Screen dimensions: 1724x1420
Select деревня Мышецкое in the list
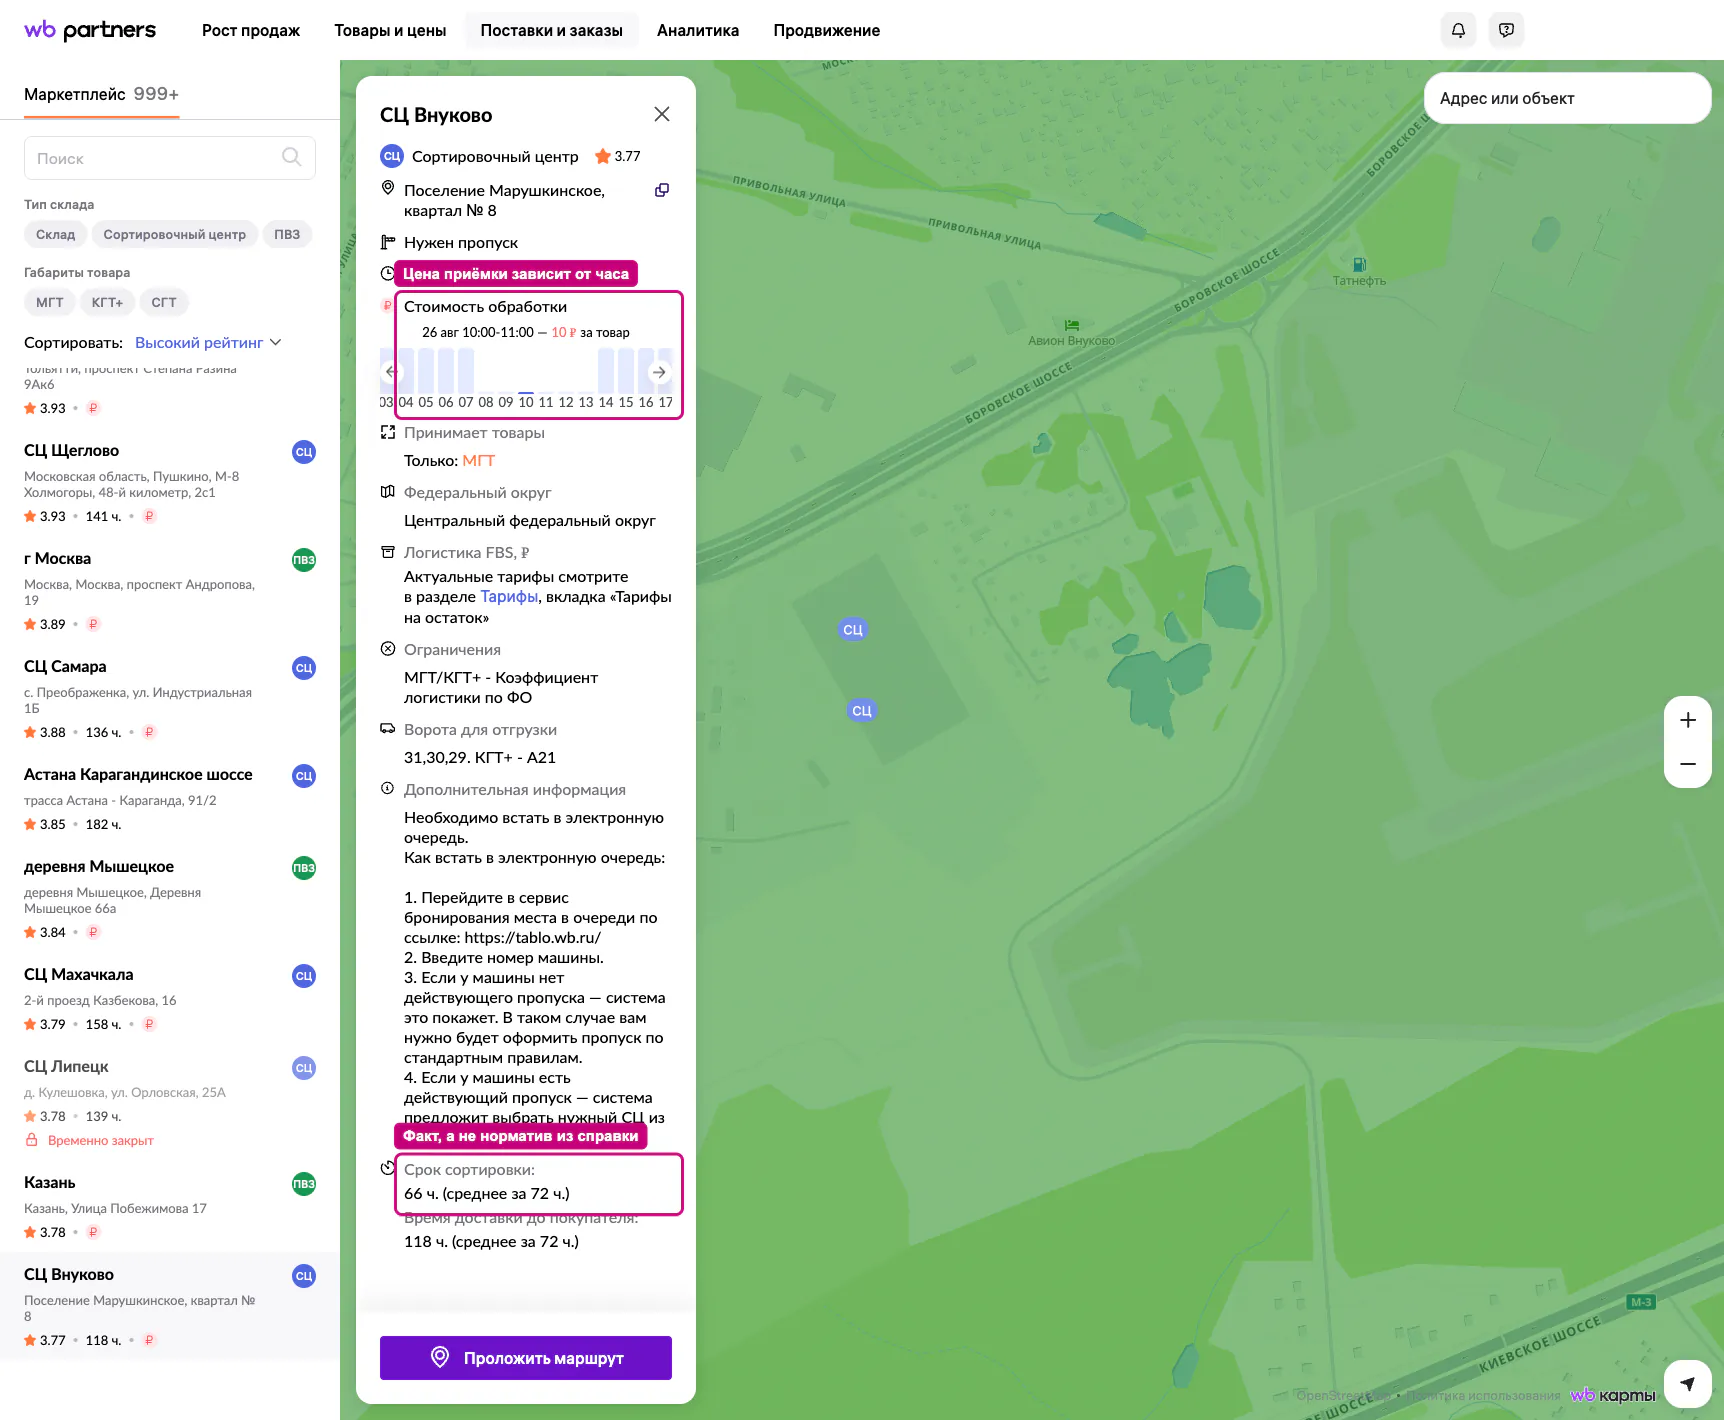pos(170,898)
